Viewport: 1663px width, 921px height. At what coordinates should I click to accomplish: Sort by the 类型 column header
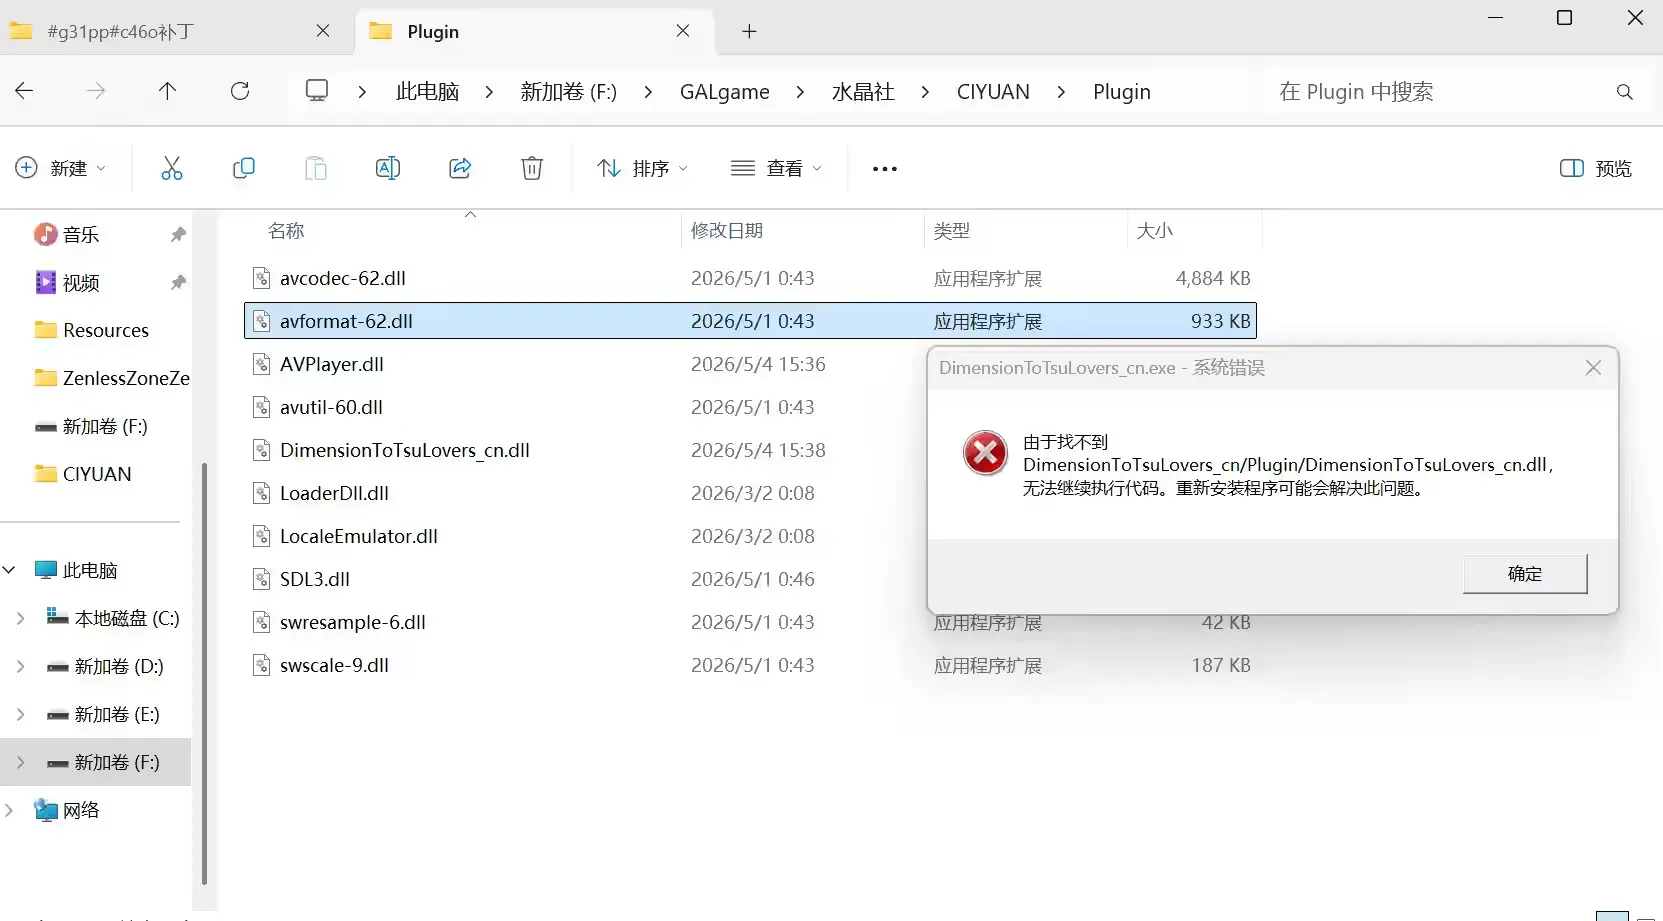pyautogui.click(x=951, y=231)
